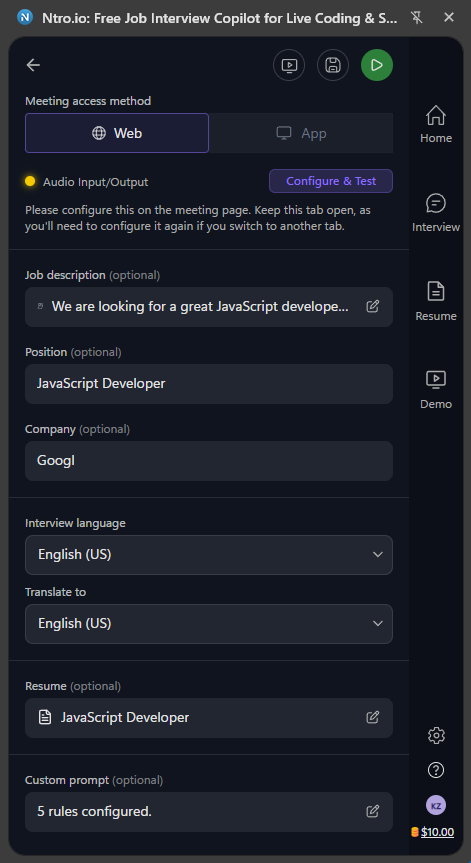This screenshot has height=863, width=471.
Task: Open the demo video screen icon
Action: click(x=289, y=65)
